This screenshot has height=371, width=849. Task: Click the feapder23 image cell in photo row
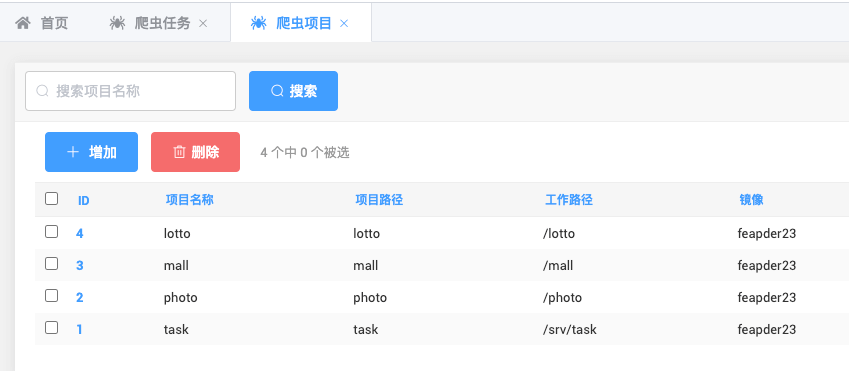(x=767, y=297)
